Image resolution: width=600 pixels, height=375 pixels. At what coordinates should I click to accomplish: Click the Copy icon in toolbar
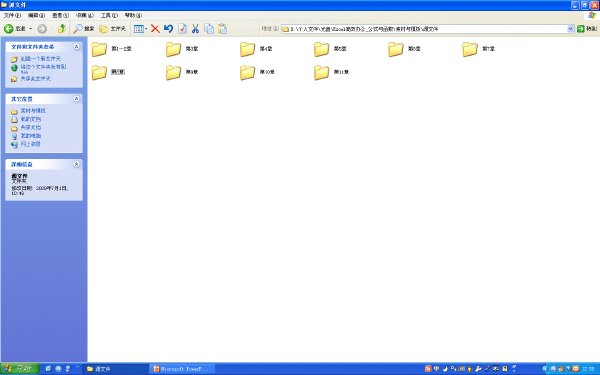(209, 29)
